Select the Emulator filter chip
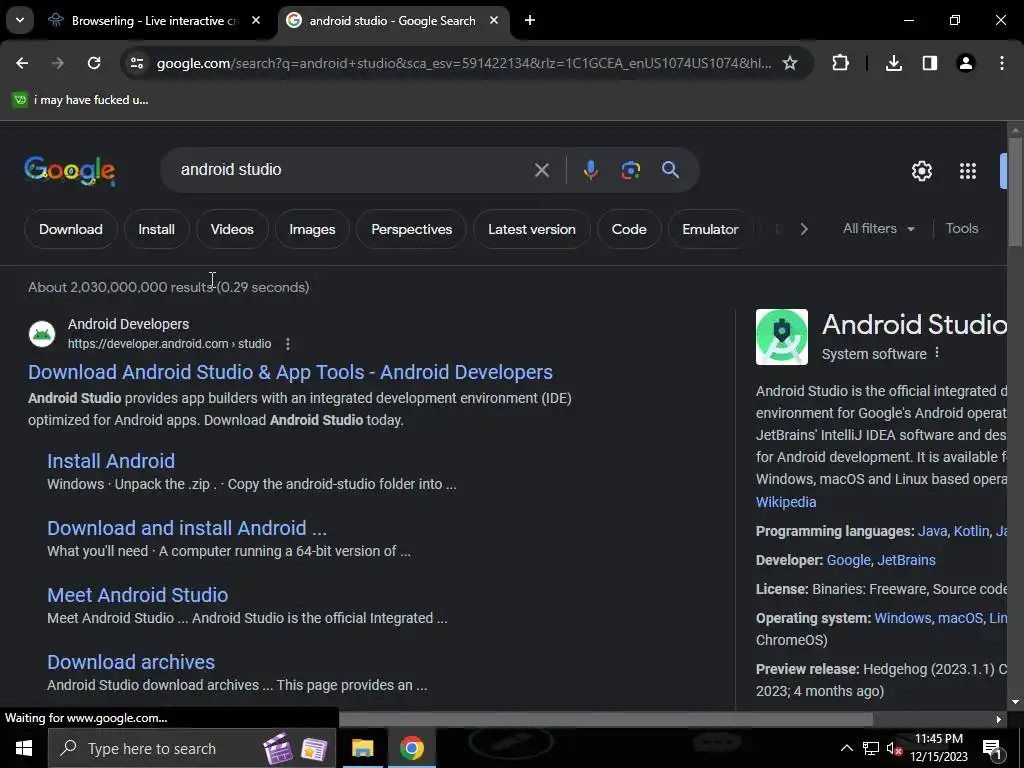 pyautogui.click(x=710, y=229)
